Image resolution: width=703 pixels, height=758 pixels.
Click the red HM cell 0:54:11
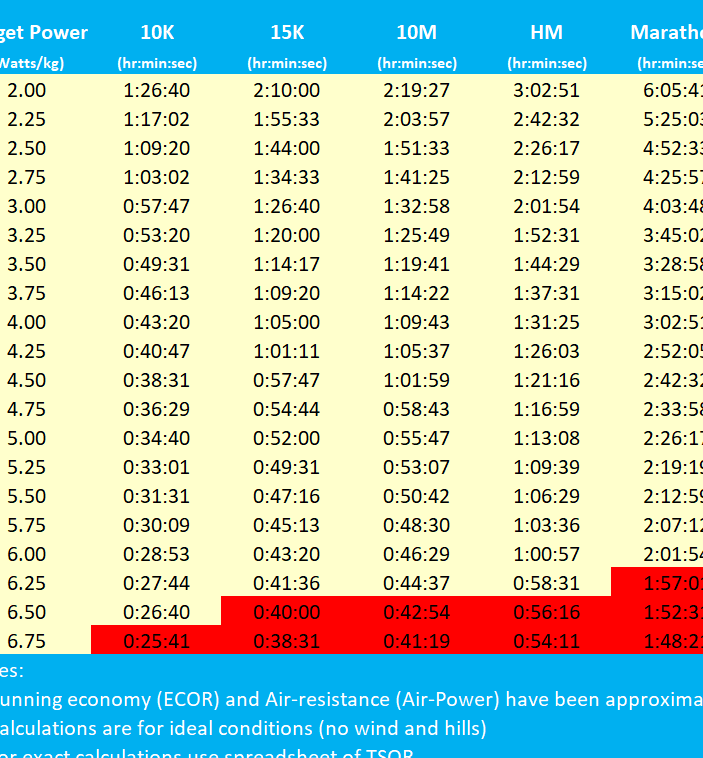[547, 641]
